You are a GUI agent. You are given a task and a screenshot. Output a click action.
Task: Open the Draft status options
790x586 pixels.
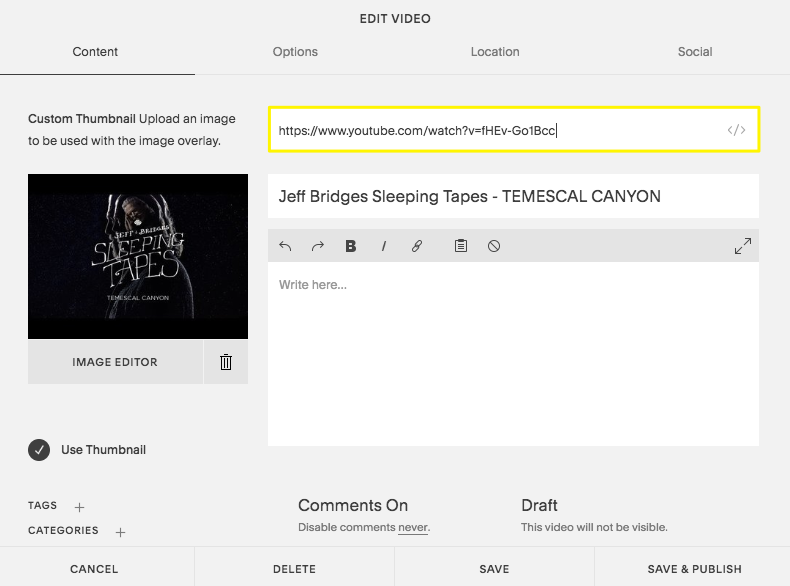pos(539,505)
